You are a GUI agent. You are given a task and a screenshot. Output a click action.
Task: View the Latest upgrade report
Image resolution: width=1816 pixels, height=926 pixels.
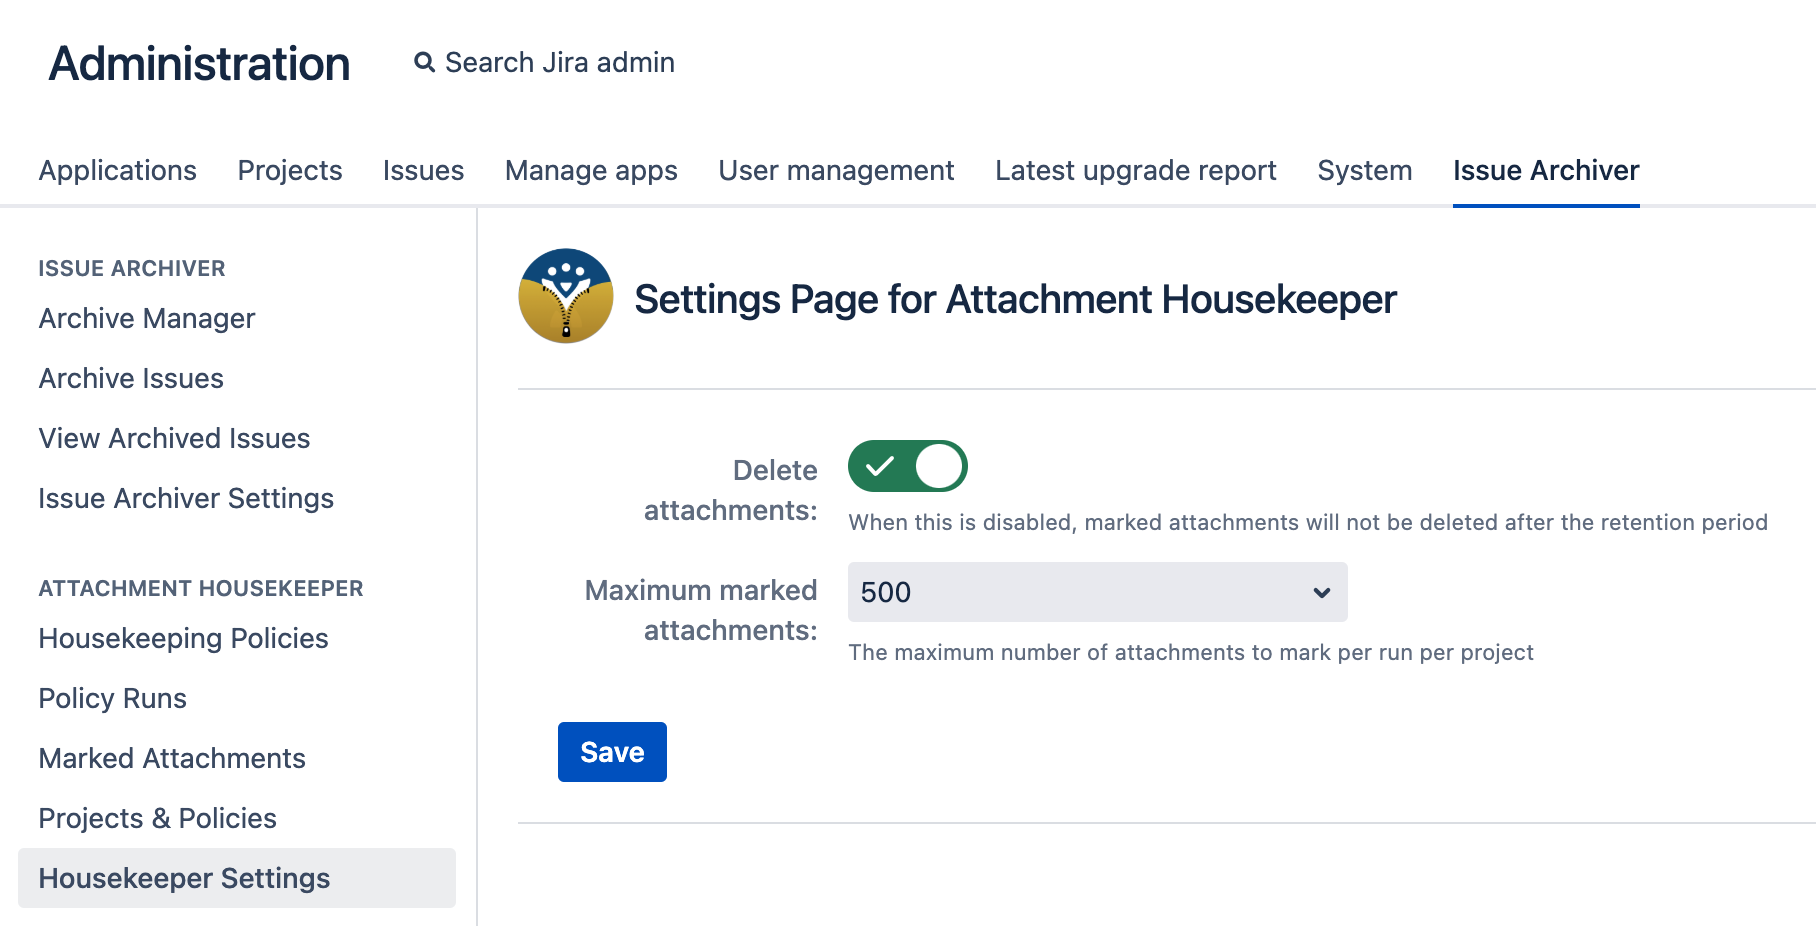click(x=1135, y=170)
